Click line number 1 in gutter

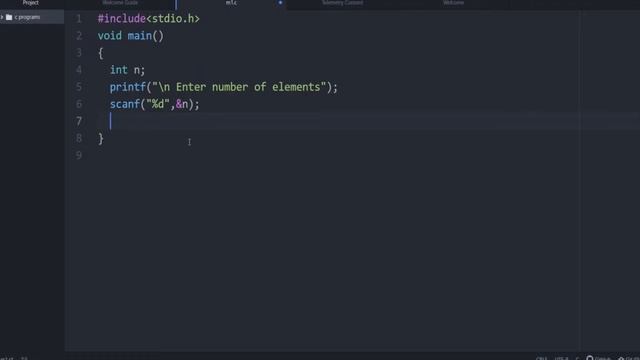click(x=79, y=19)
